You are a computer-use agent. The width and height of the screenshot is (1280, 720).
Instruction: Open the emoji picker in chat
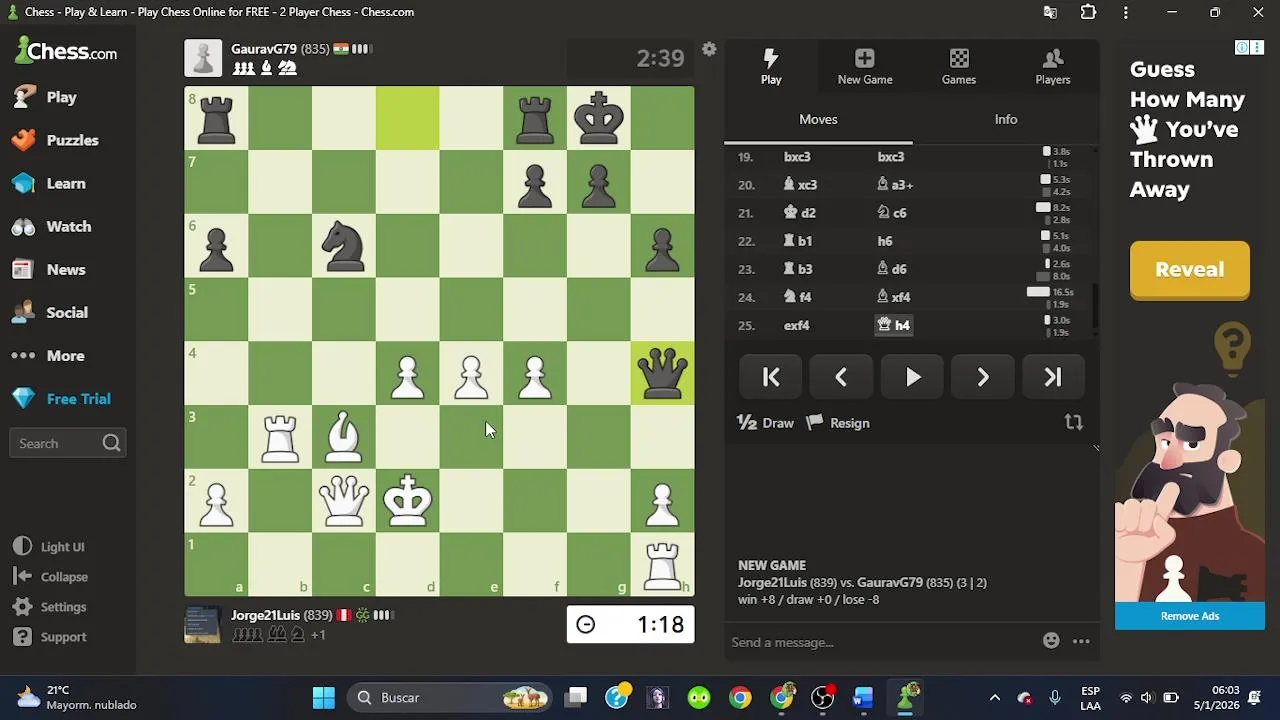1051,641
